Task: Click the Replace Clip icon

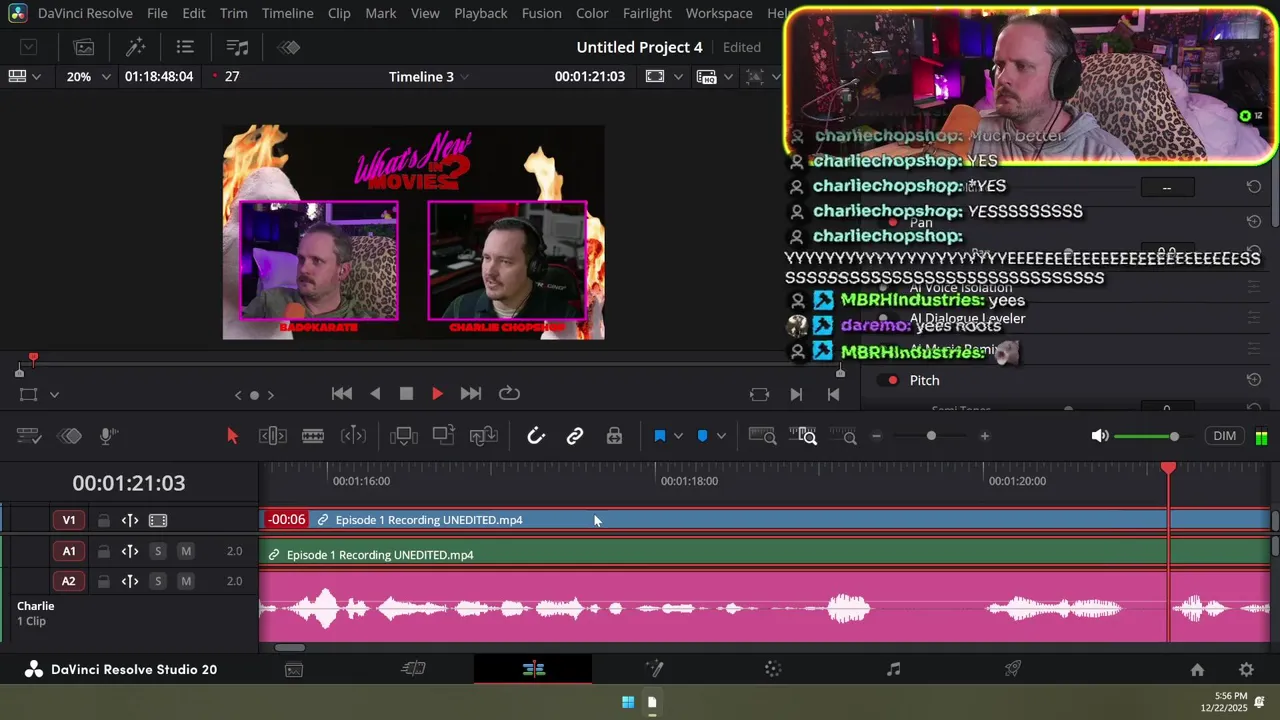Action: (x=483, y=436)
